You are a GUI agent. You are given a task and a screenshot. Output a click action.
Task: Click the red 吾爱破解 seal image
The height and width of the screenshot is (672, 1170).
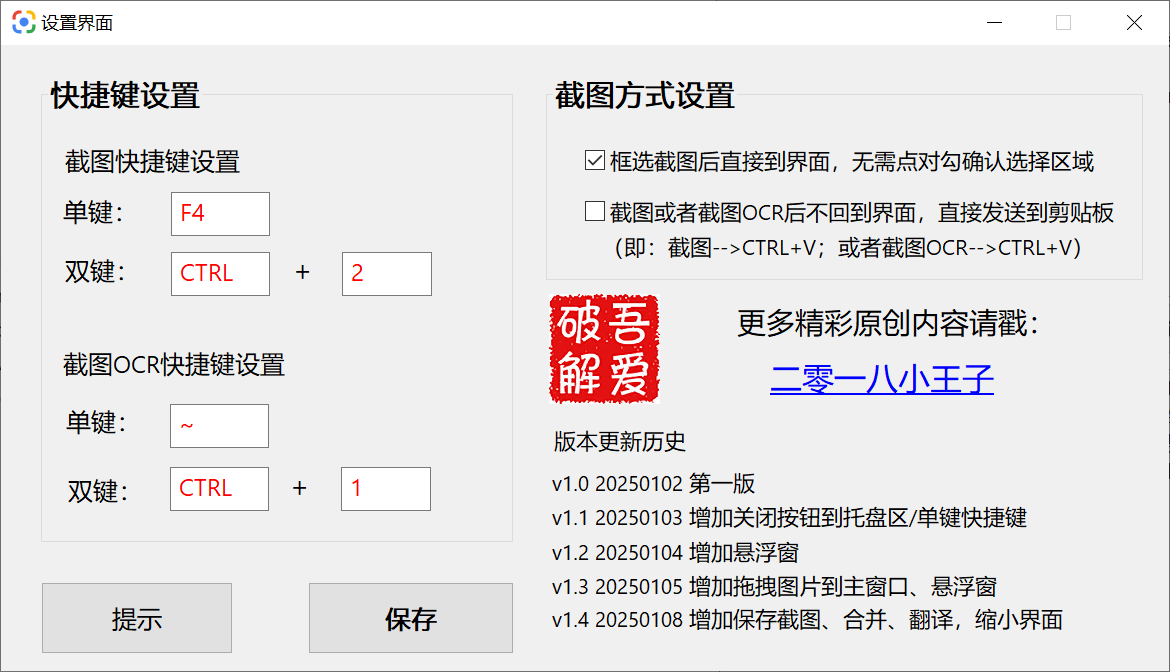pyautogui.click(x=604, y=349)
